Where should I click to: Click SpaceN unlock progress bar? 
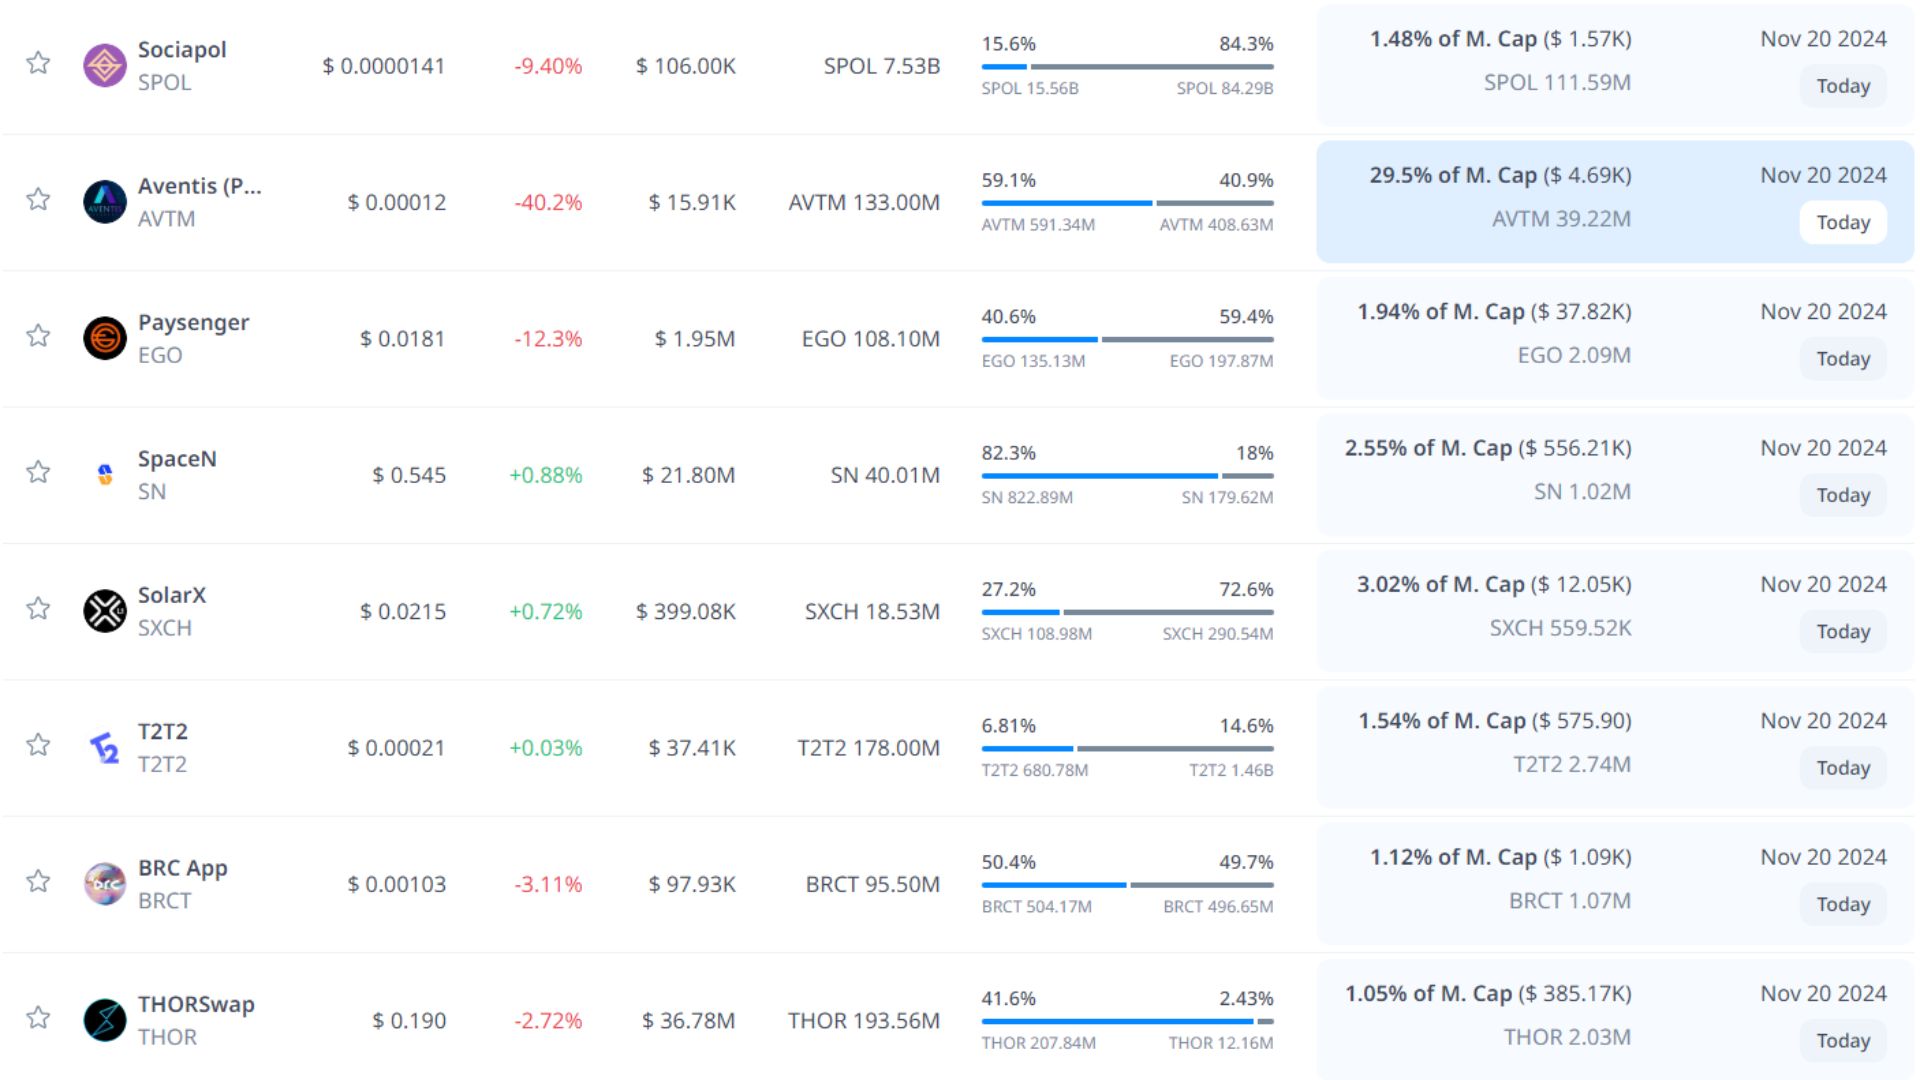1127,476
